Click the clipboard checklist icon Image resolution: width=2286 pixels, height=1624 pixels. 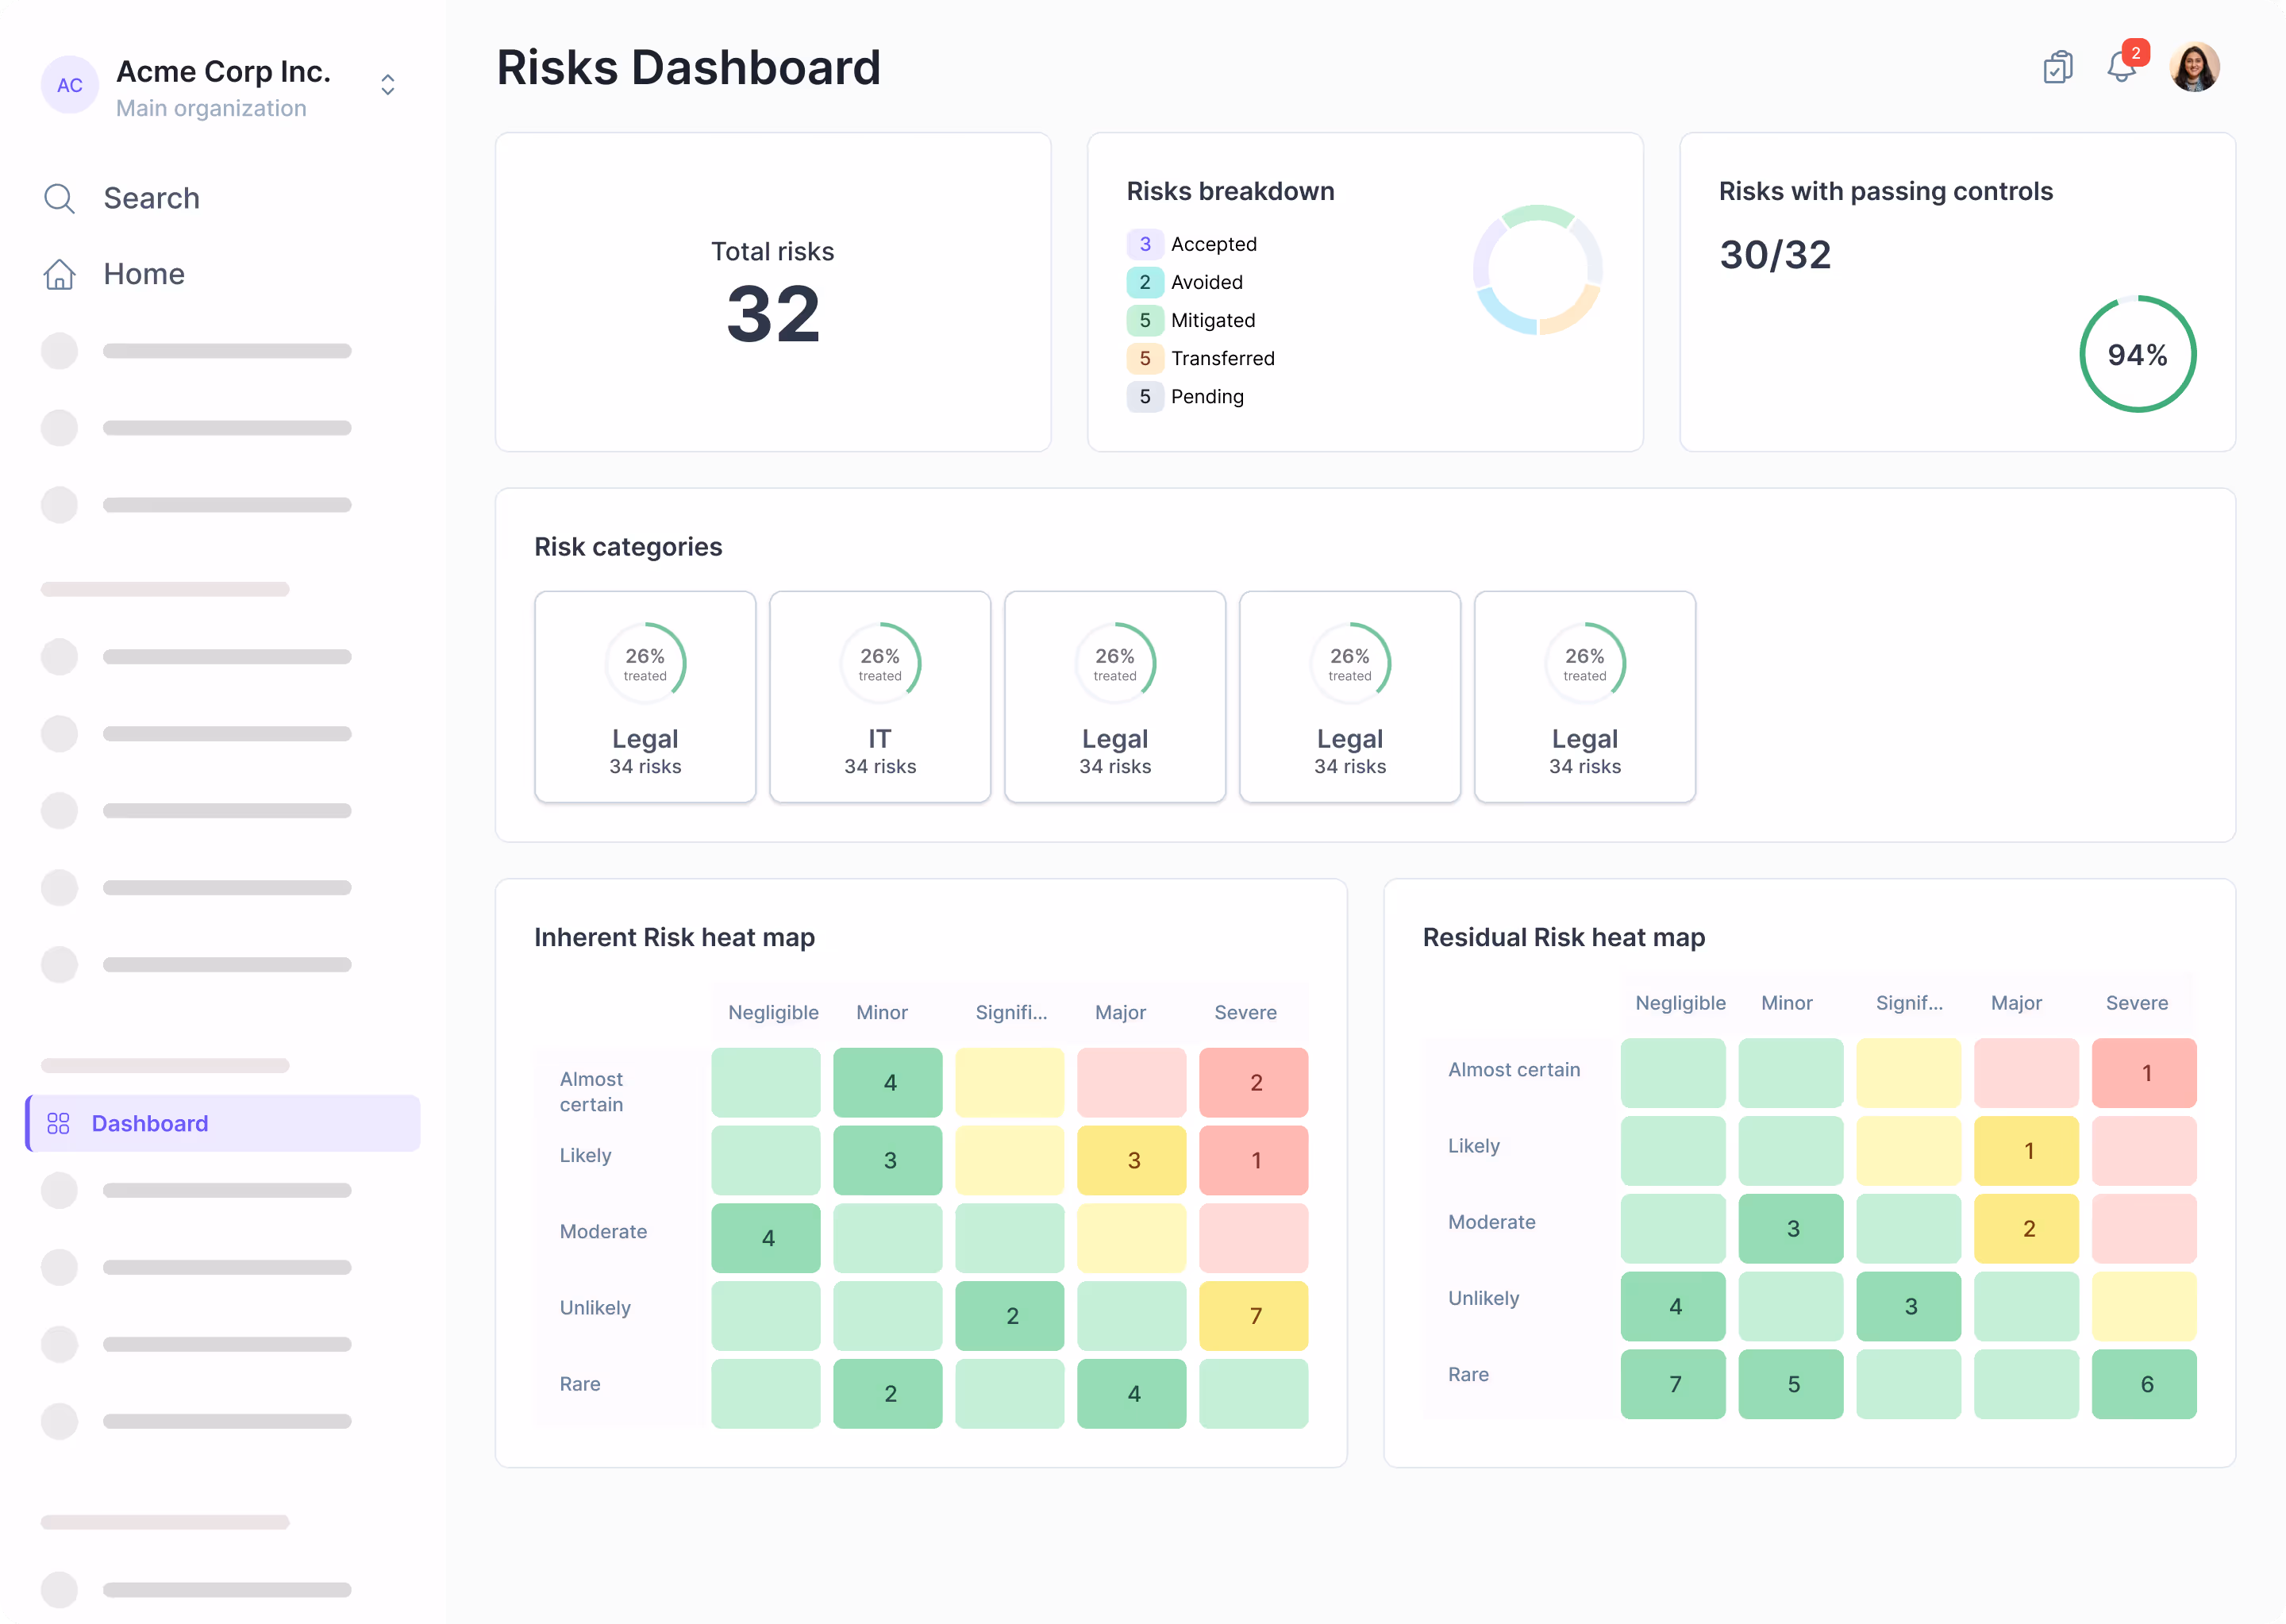2057,68
